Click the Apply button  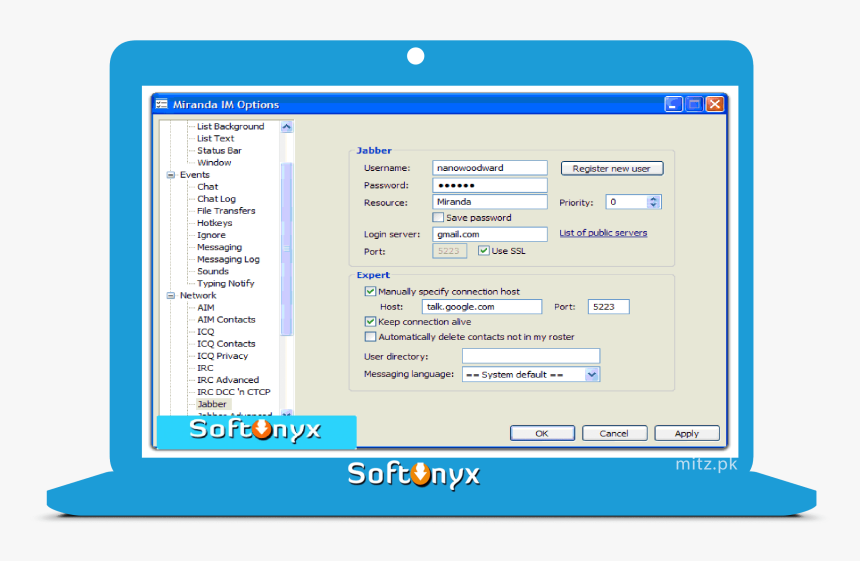686,433
